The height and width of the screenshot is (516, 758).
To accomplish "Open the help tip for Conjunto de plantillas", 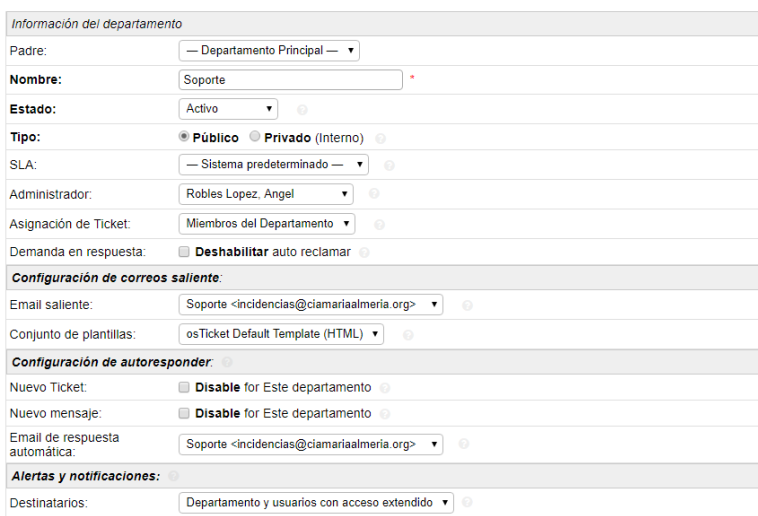I will [408, 335].
